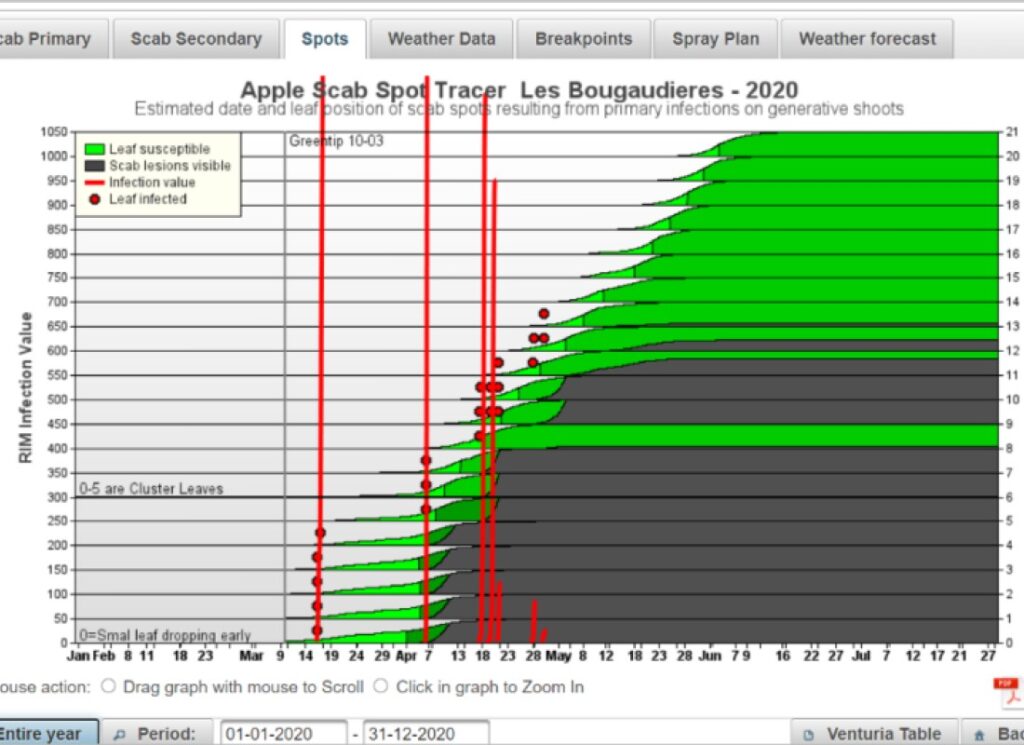The image size is (1024, 745).
Task: Click the PDF export icon
Action: pos(1010,693)
